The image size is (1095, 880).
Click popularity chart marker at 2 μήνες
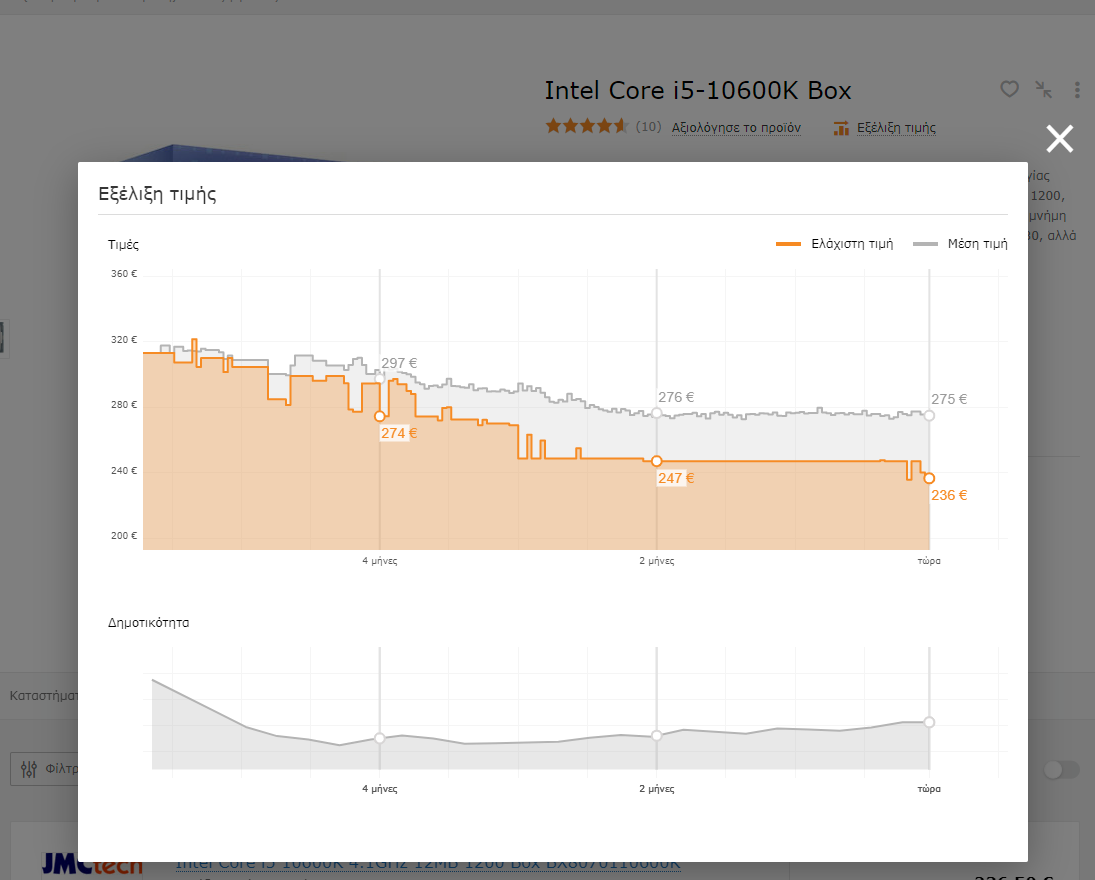pos(656,735)
